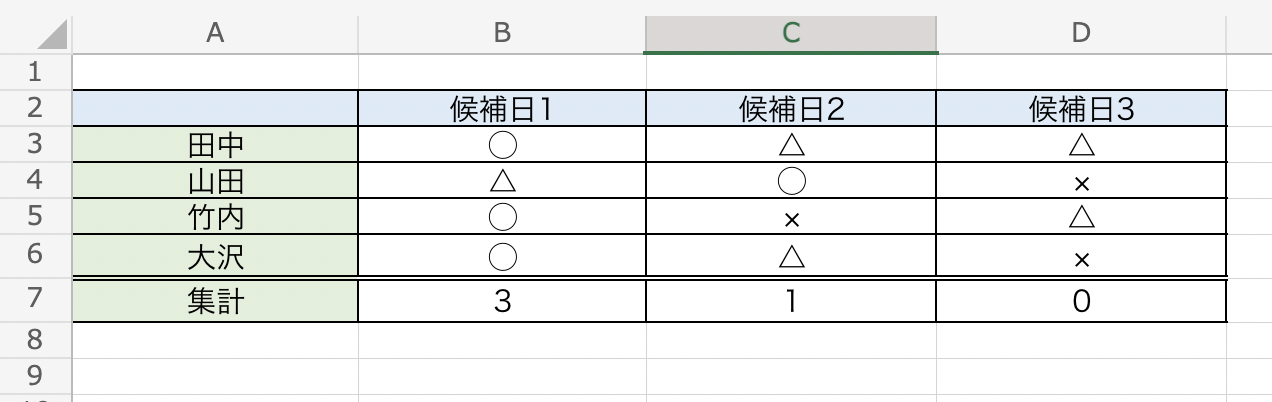1272x402 pixels.
Task: Click the 大沢 name cell
Action: (x=216, y=255)
